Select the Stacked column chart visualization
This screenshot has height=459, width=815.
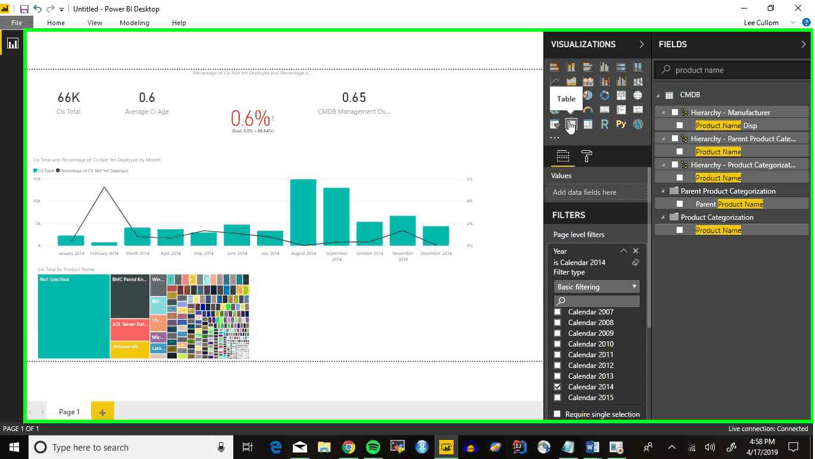pos(571,67)
